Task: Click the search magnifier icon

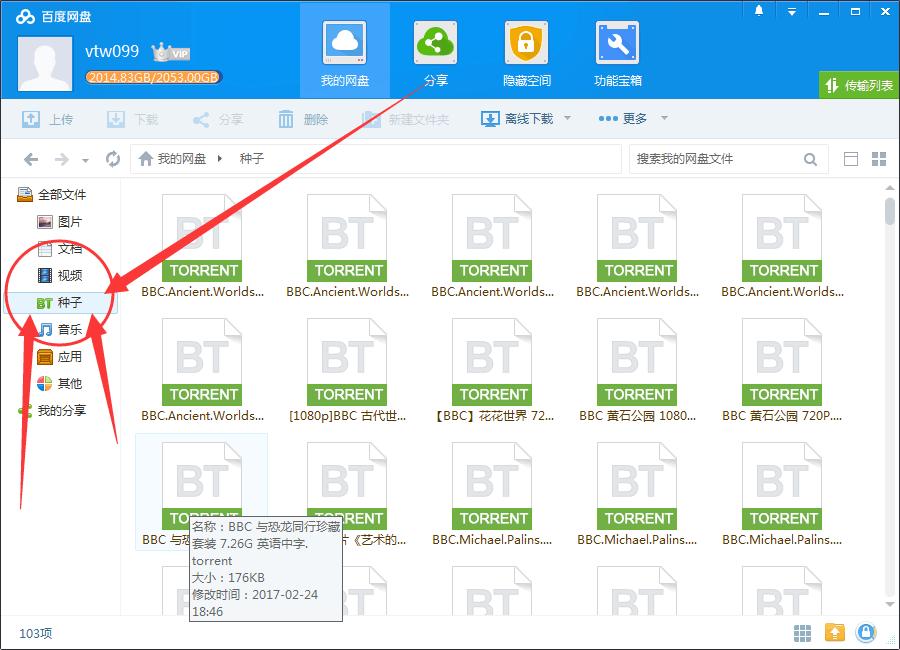Action: [810, 159]
